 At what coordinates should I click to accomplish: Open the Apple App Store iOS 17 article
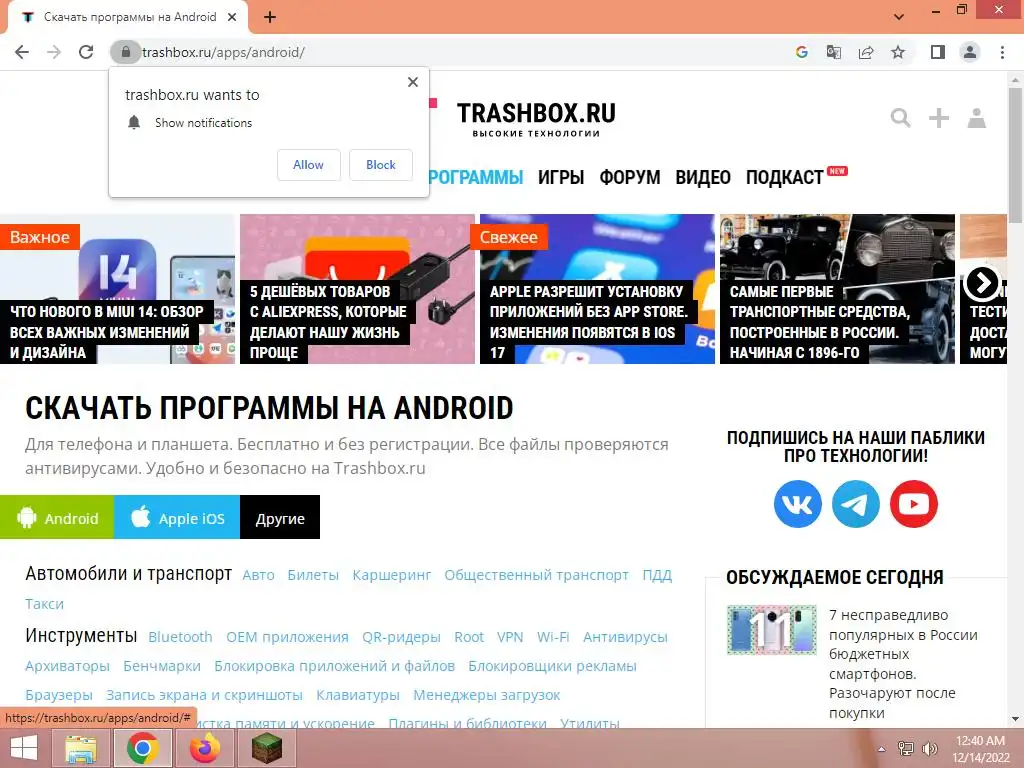pyautogui.click(x=597, y=289)
